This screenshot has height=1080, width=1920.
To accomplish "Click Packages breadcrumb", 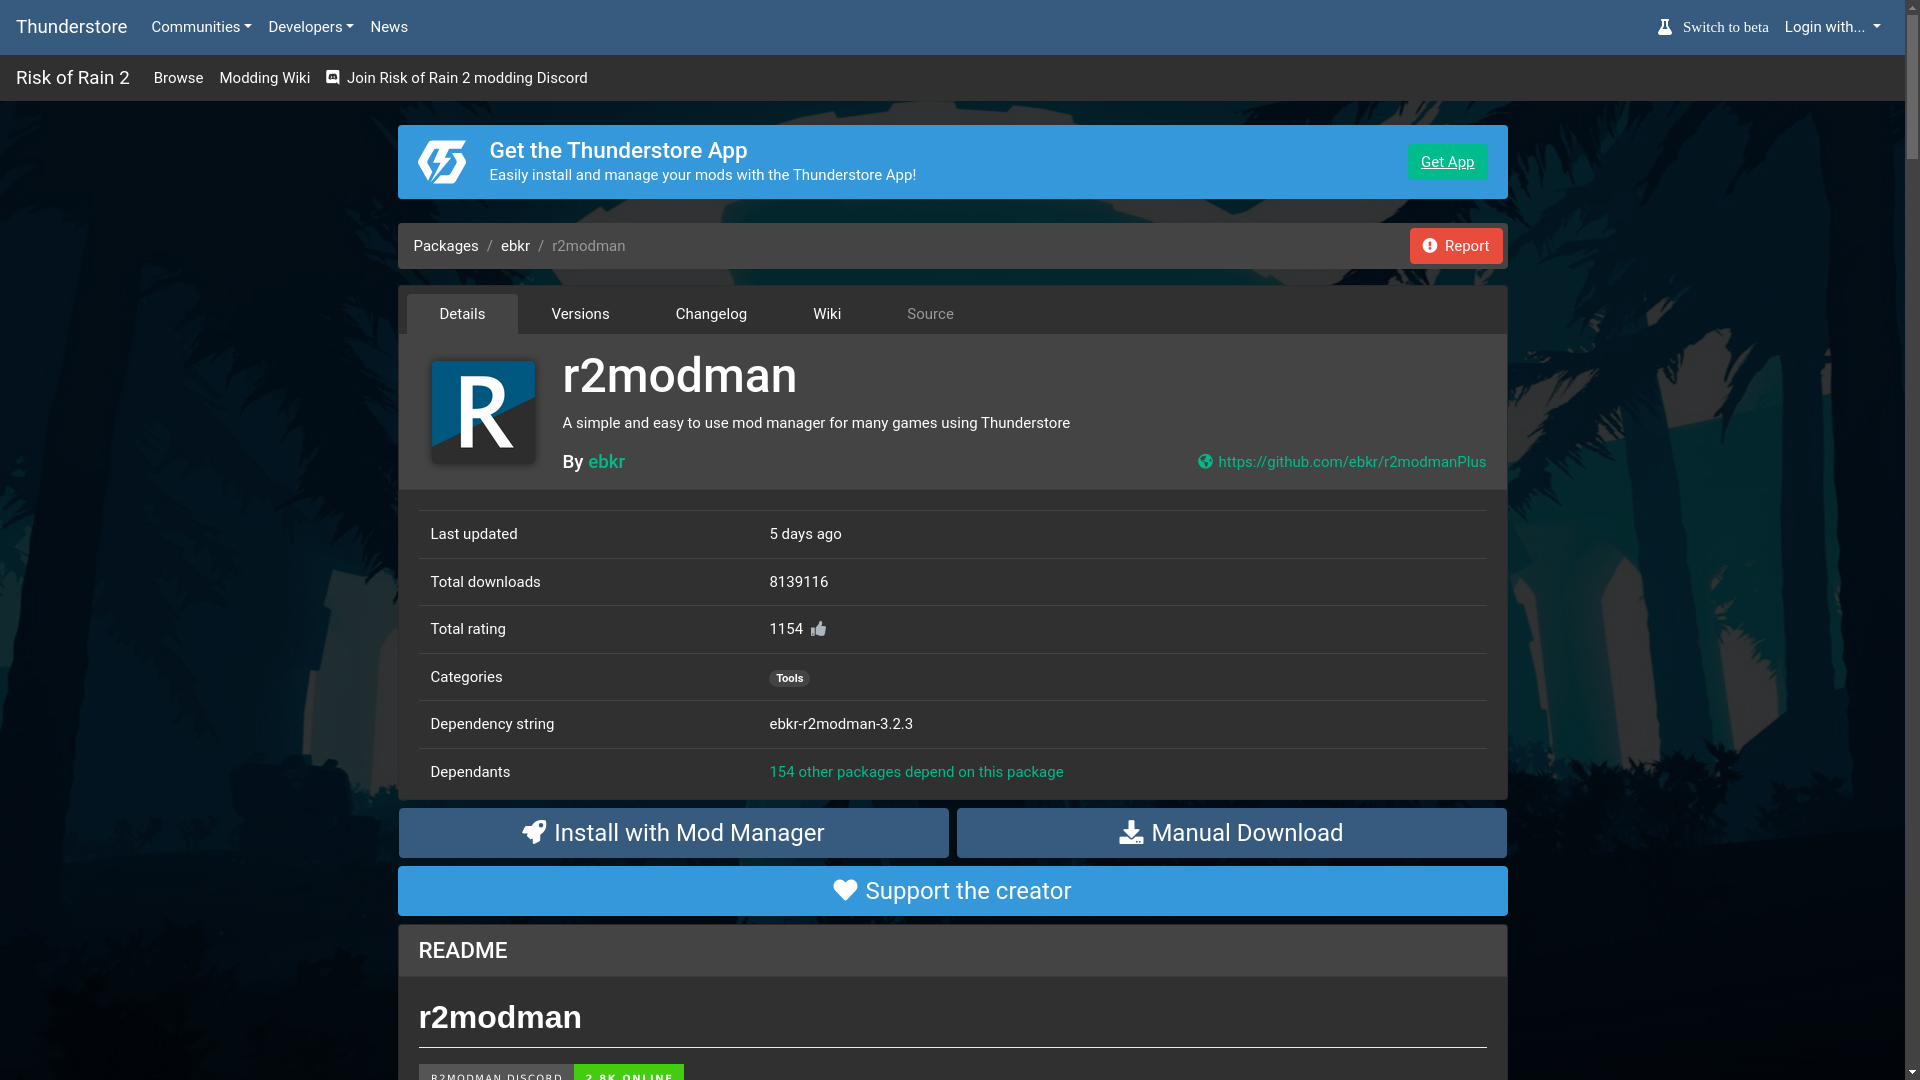I will click(x=446, y=246).
